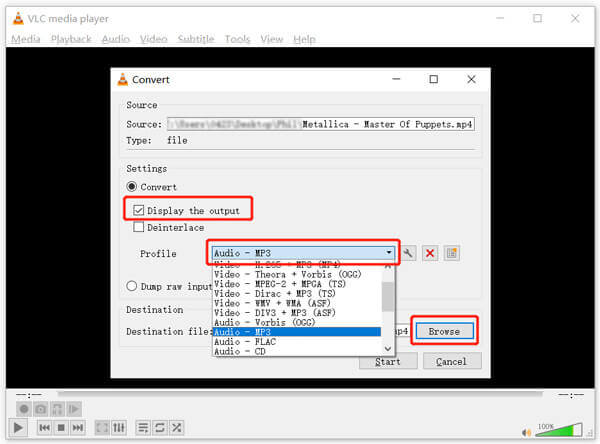Open the Subtitle menu
Viewport: 600px width, 444px height.
pos(196,39)
